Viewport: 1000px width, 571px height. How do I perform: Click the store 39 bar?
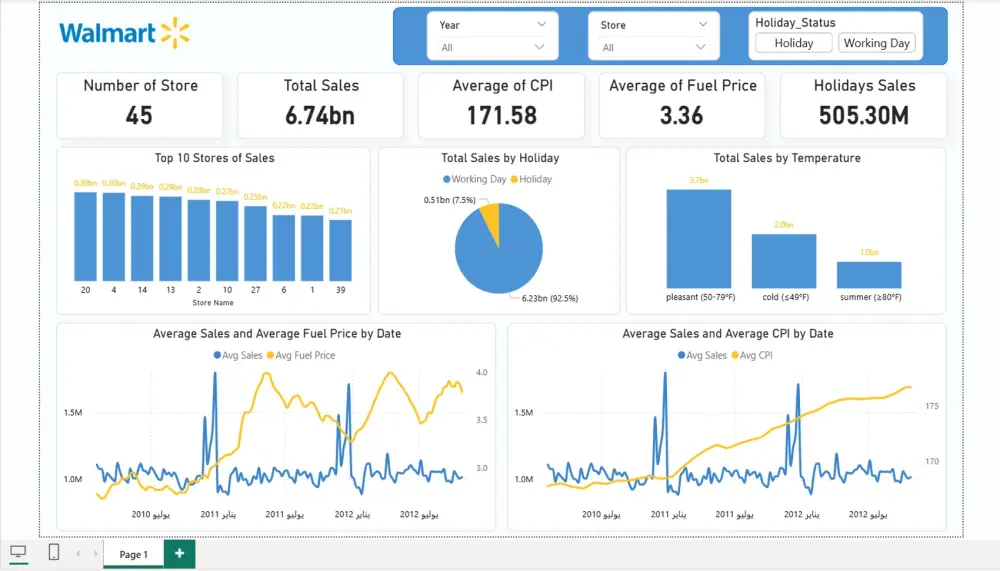coord(341,251)
